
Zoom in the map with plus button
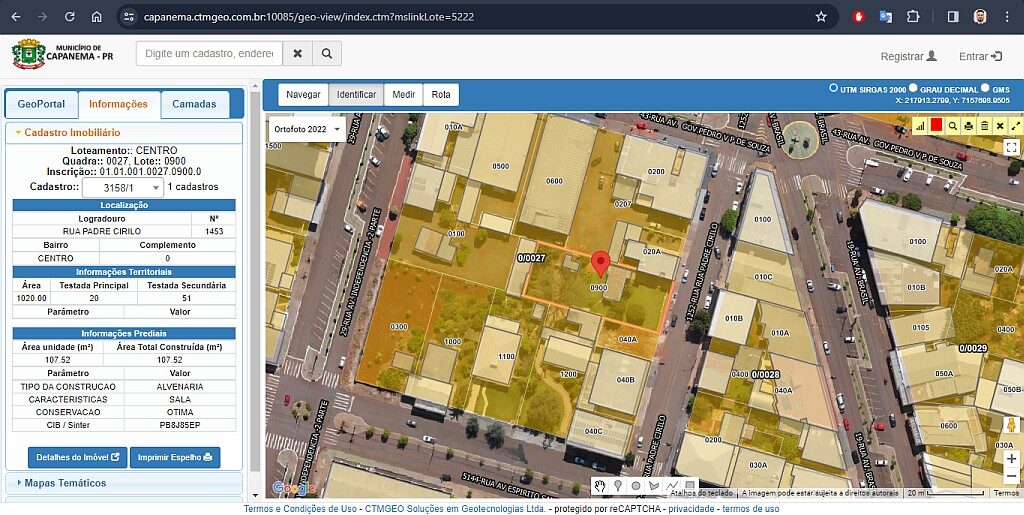pos(1011,458)
